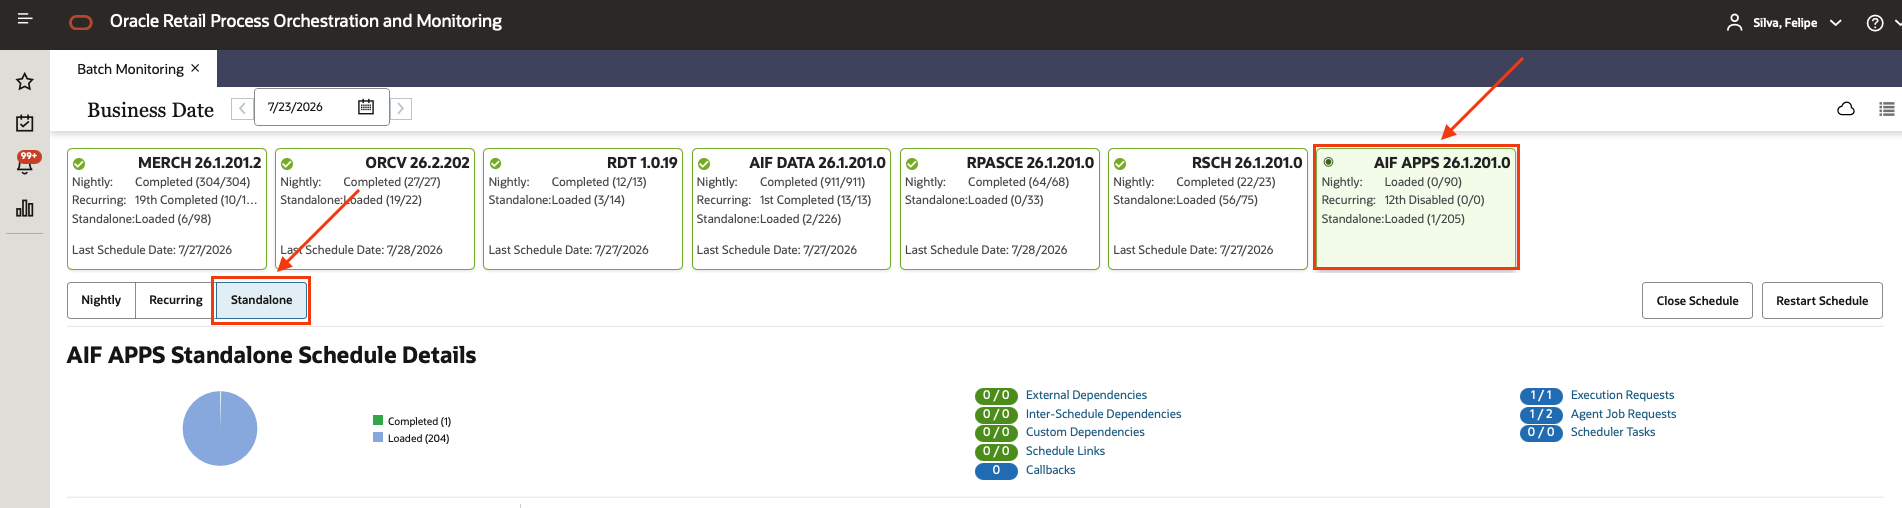Open the Favorites star in the sidebar
This screenshot has height=508, width=1902.
pos(25,82)
